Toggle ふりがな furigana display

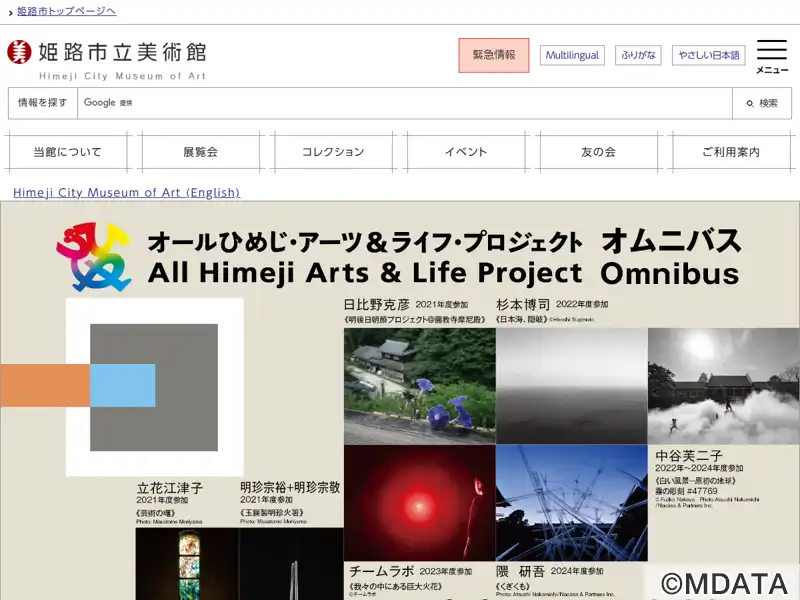coord(638,55)
